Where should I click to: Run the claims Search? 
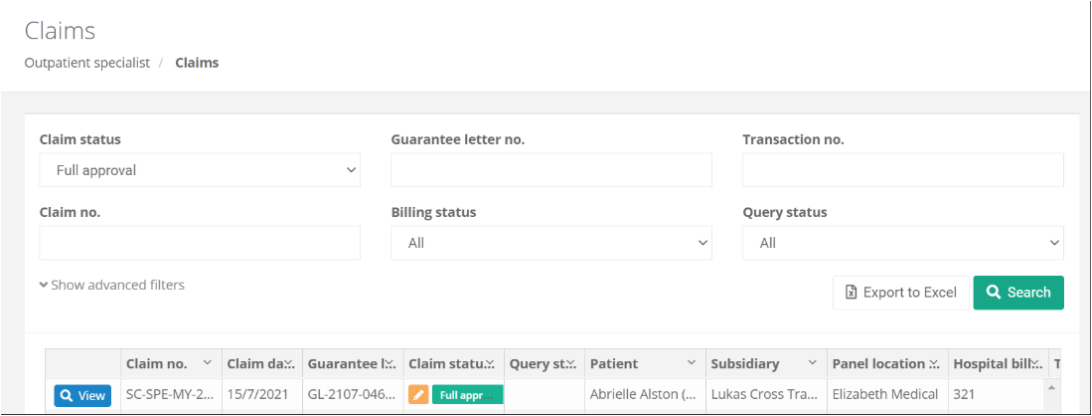point(1018,292)
